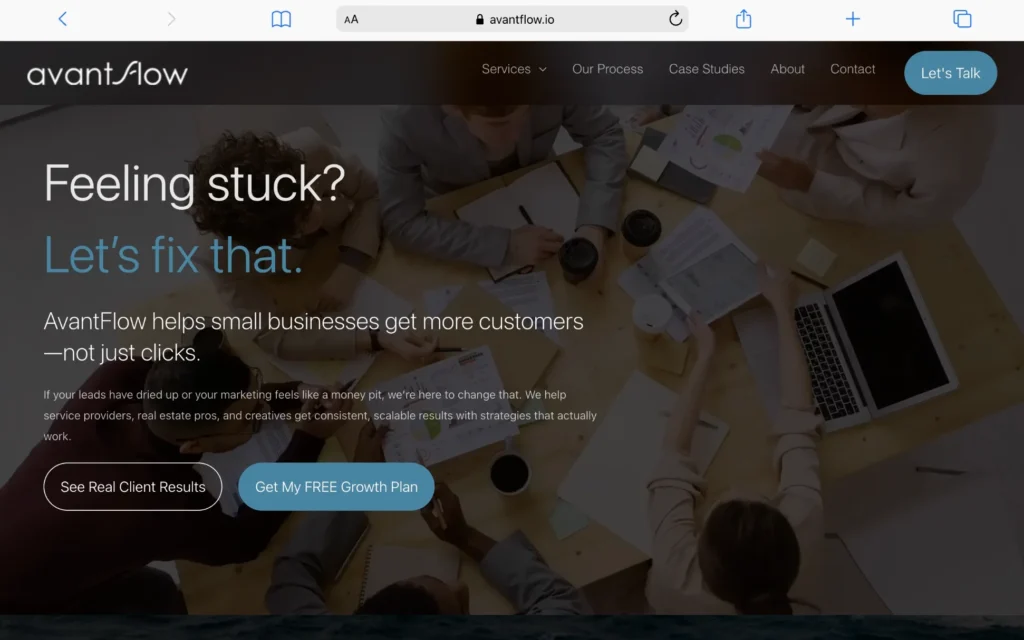Click the chevron next to Services

542,69
